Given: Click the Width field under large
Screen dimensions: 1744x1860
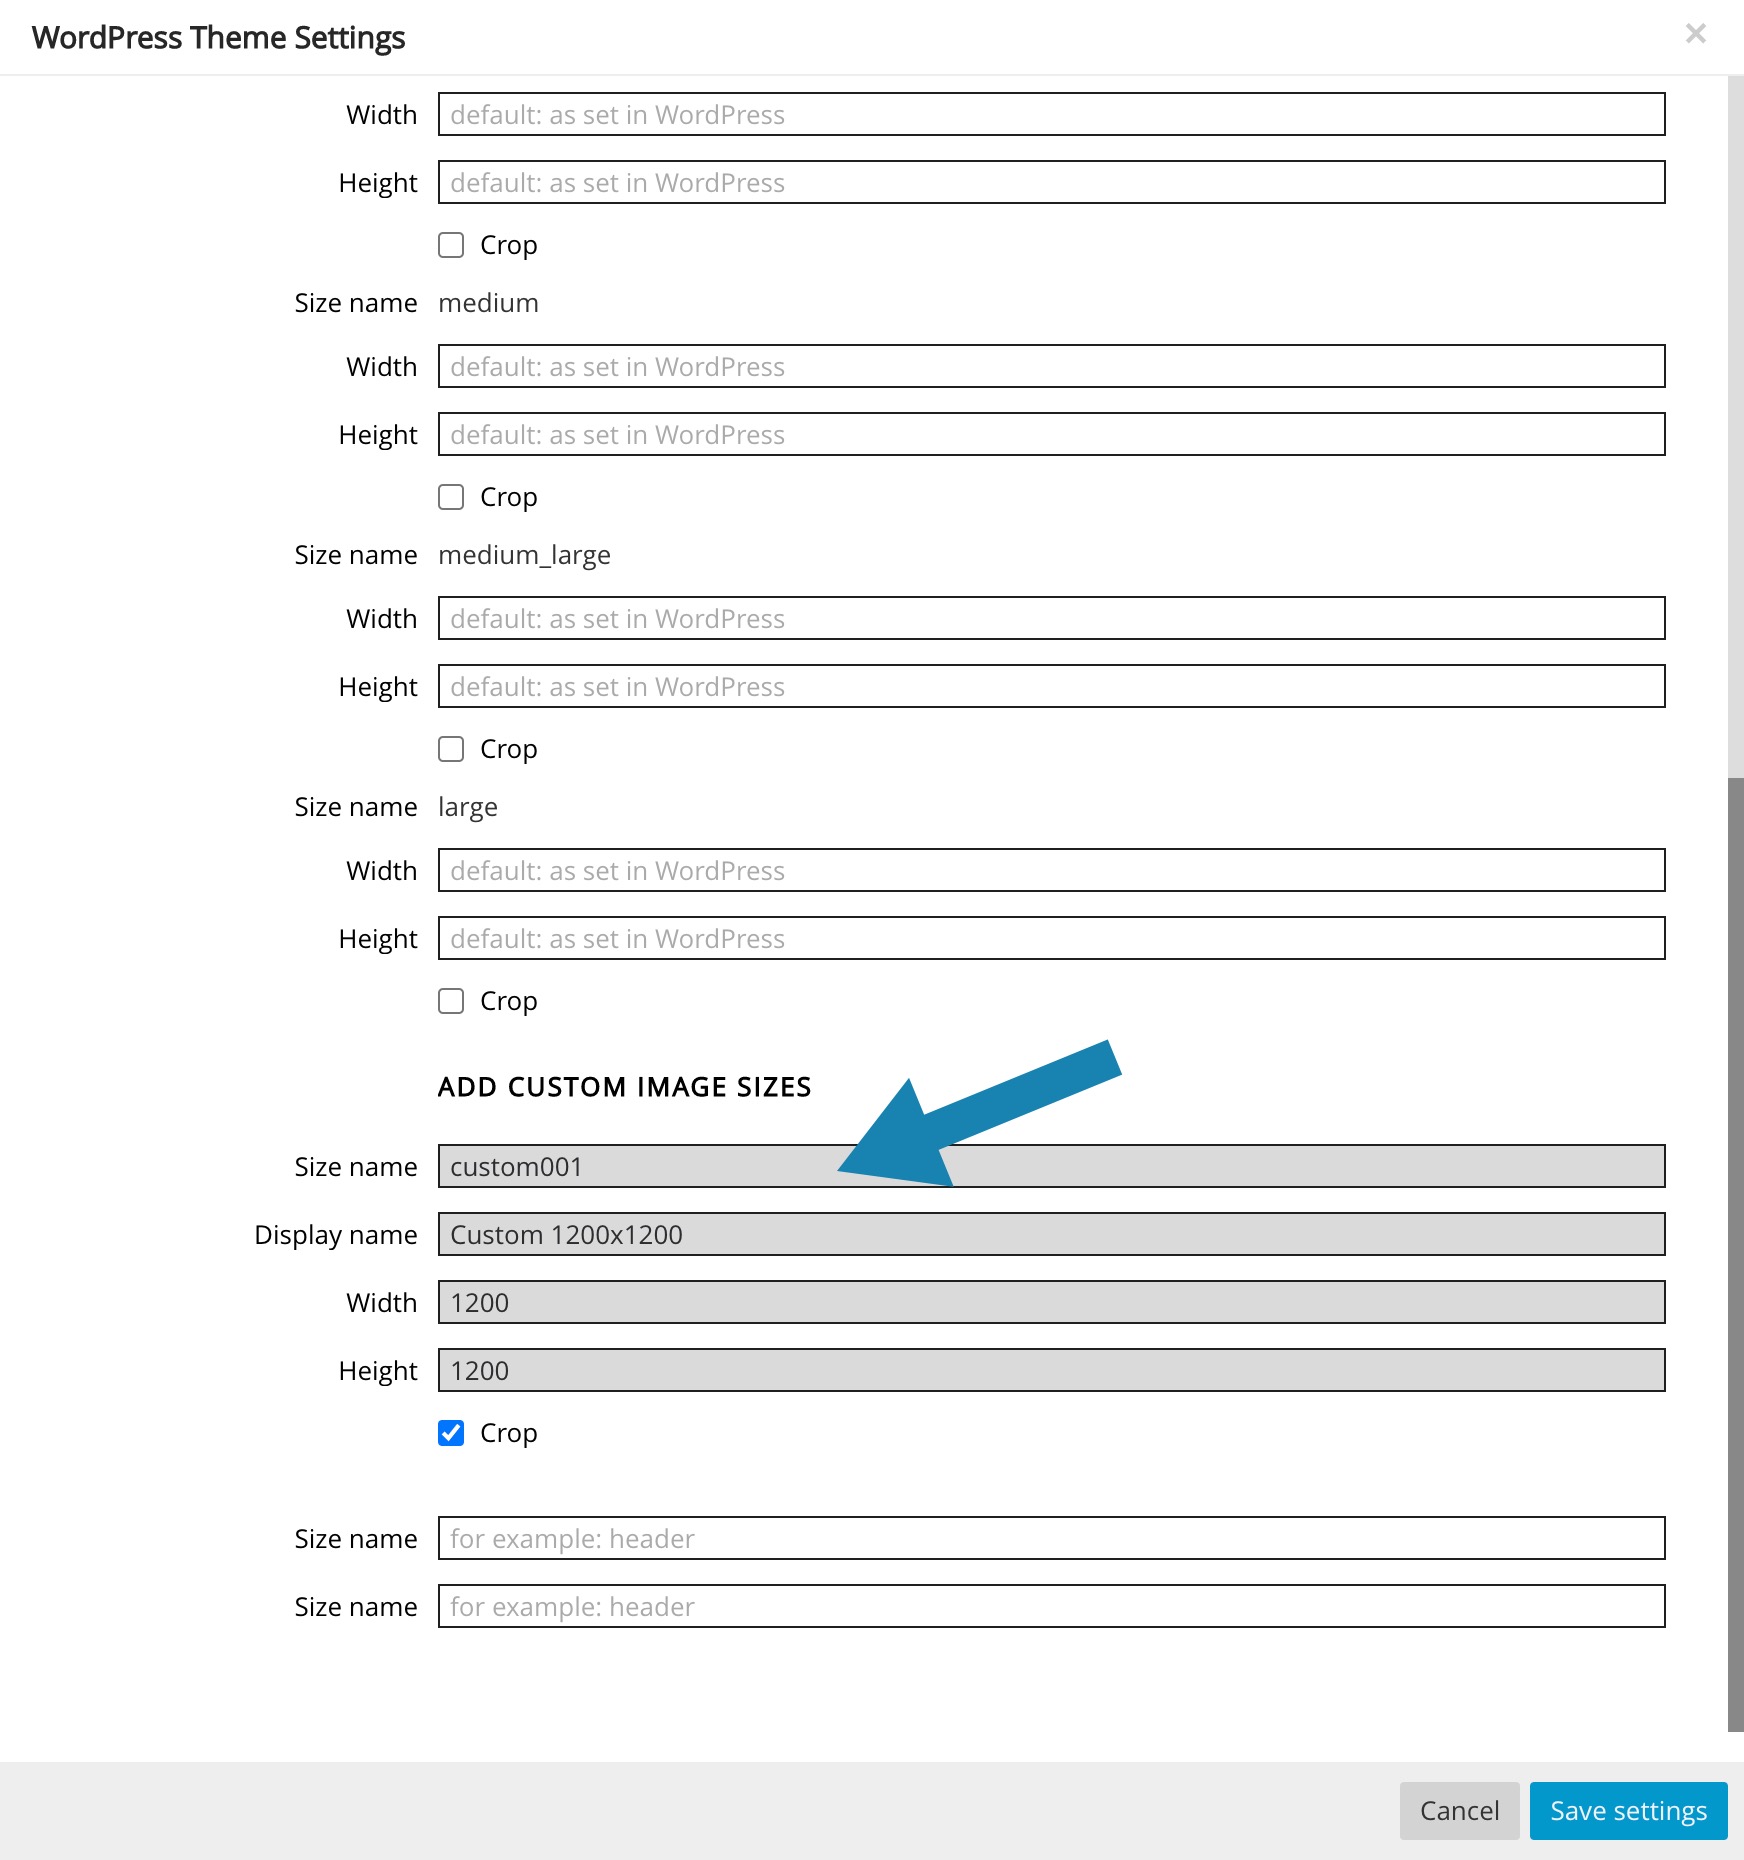Looking at the screenshot, I should pyautogui.click(x=1051, y=870).
